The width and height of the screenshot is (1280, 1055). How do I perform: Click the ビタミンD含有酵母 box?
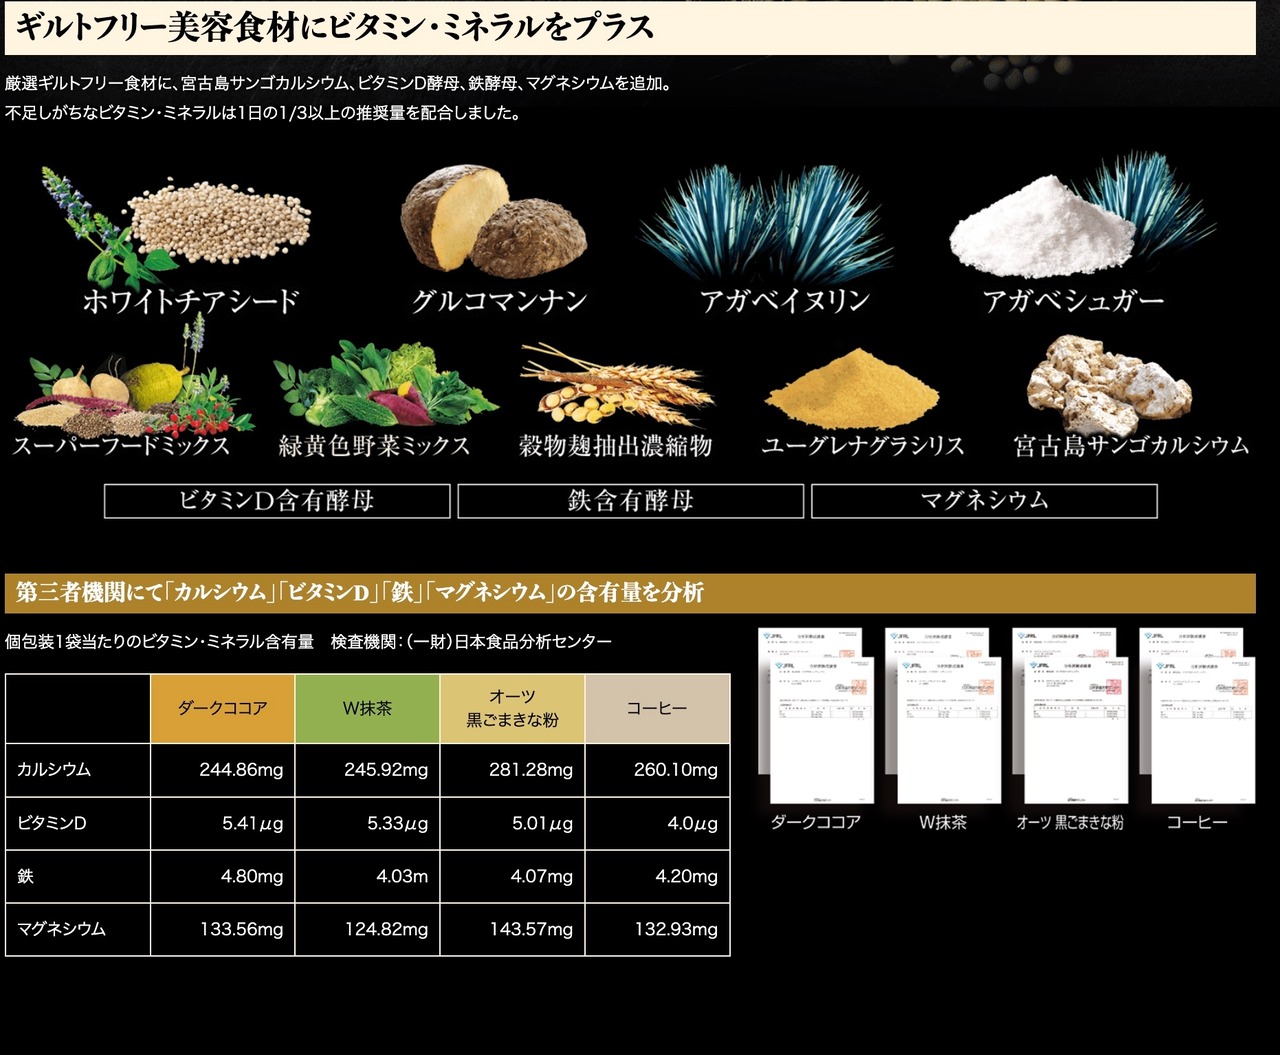(277, 501)
